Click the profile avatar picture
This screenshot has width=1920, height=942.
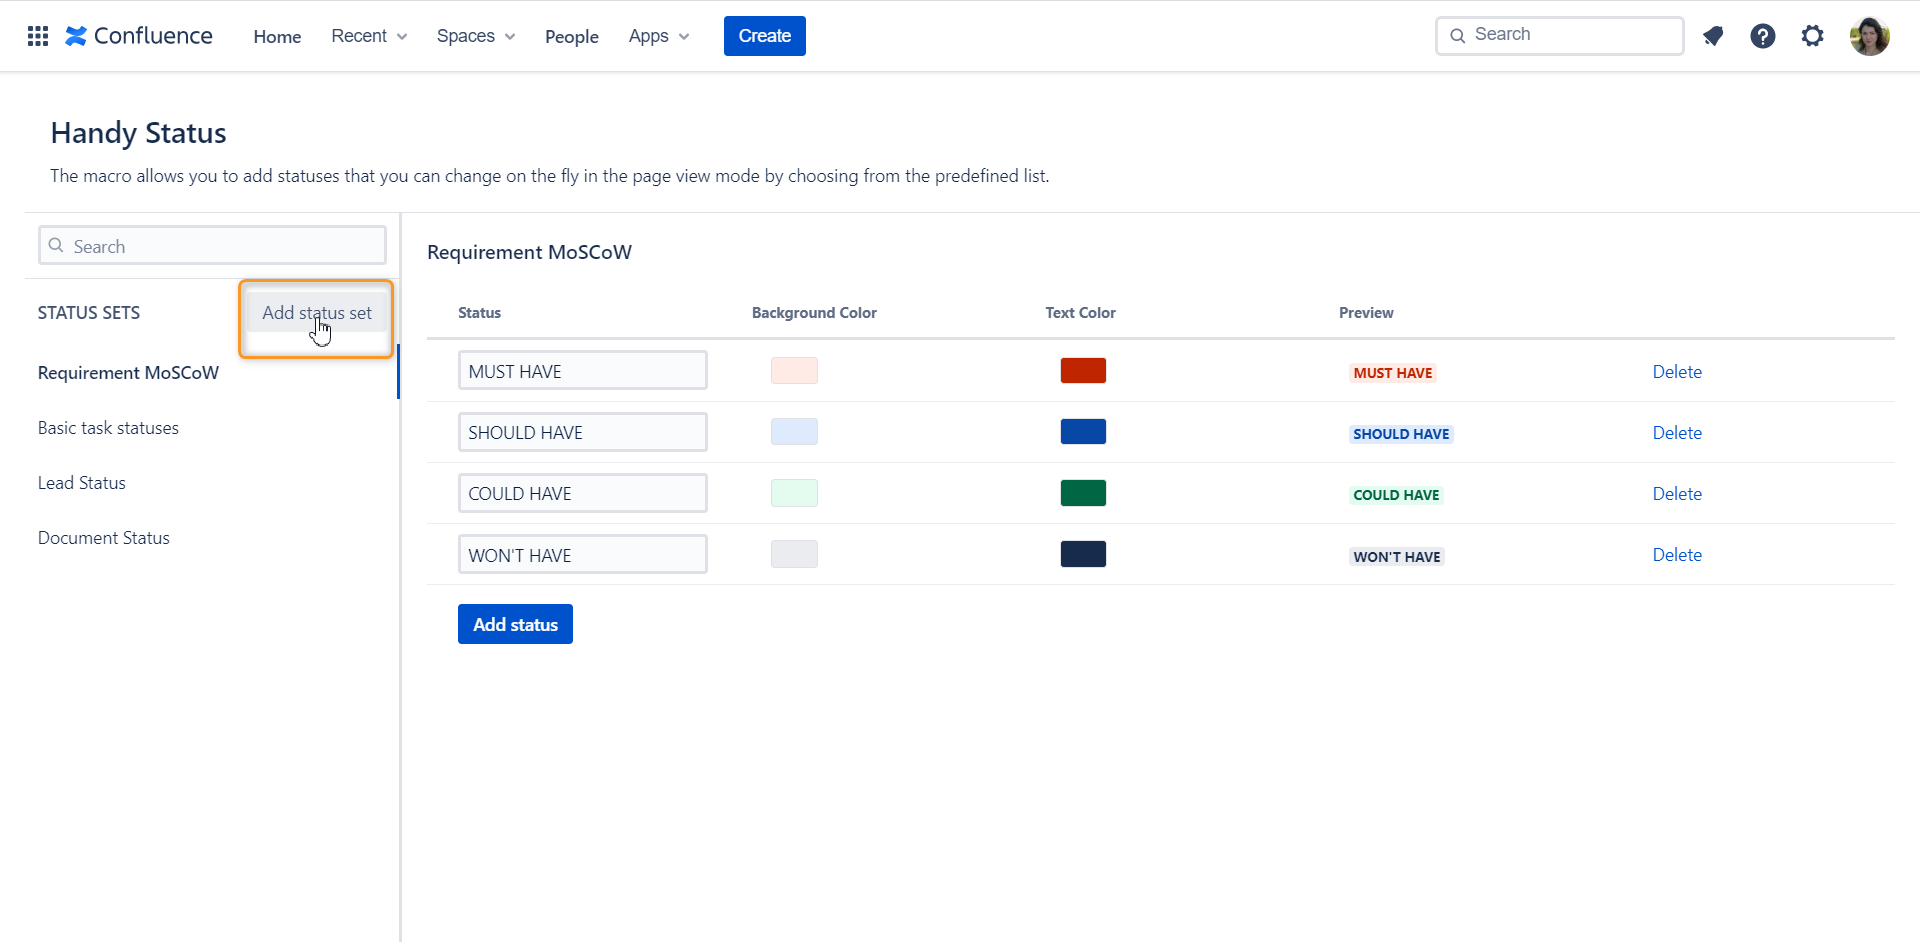pos(1870,35)
